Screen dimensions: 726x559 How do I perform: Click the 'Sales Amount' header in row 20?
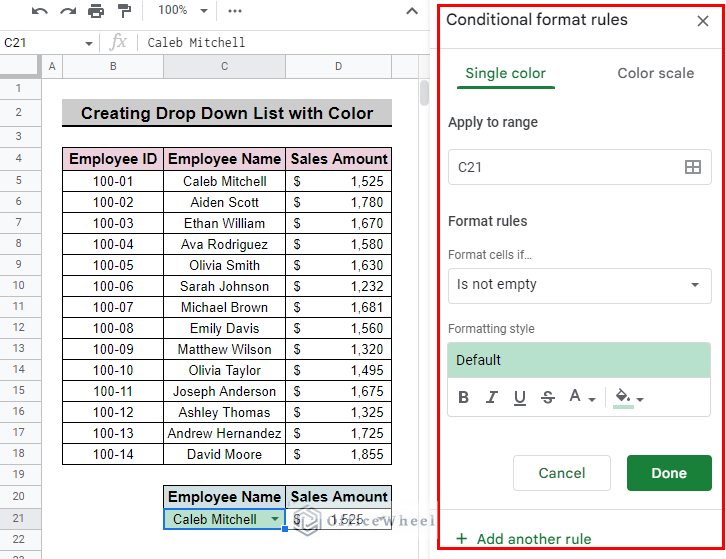point(338,496)
